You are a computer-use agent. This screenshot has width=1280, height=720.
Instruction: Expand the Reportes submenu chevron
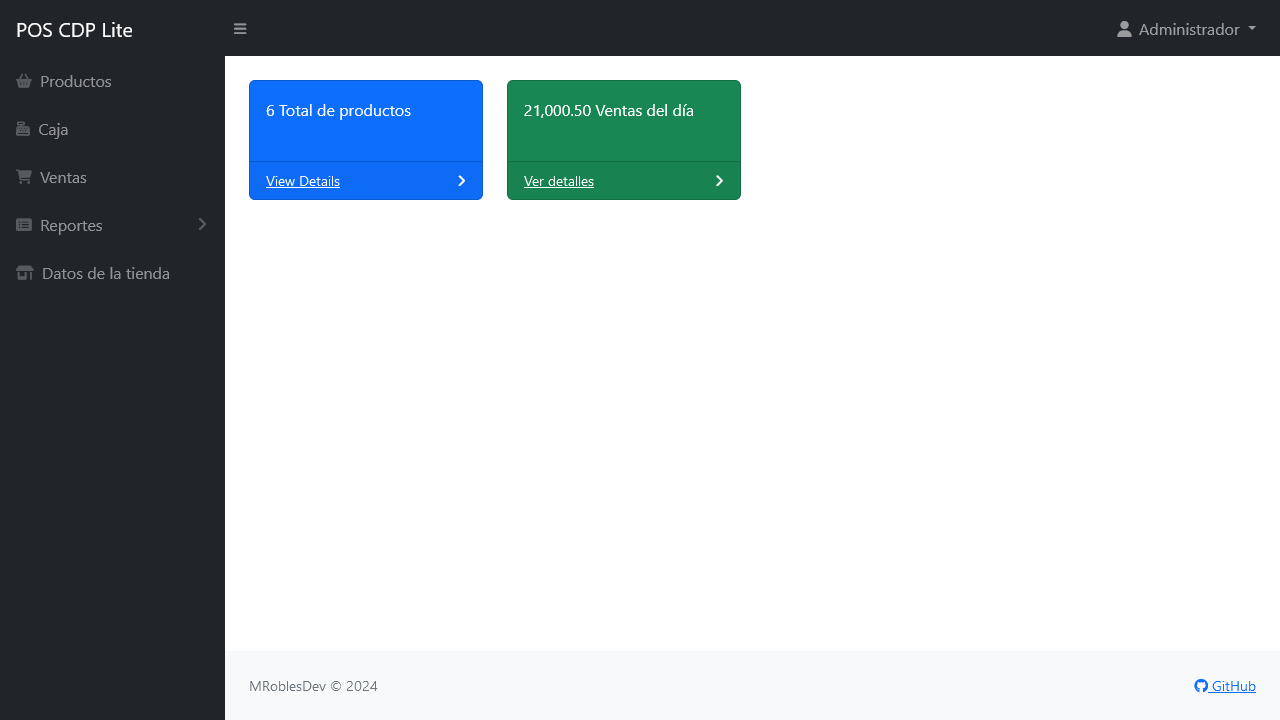point(202,224)
